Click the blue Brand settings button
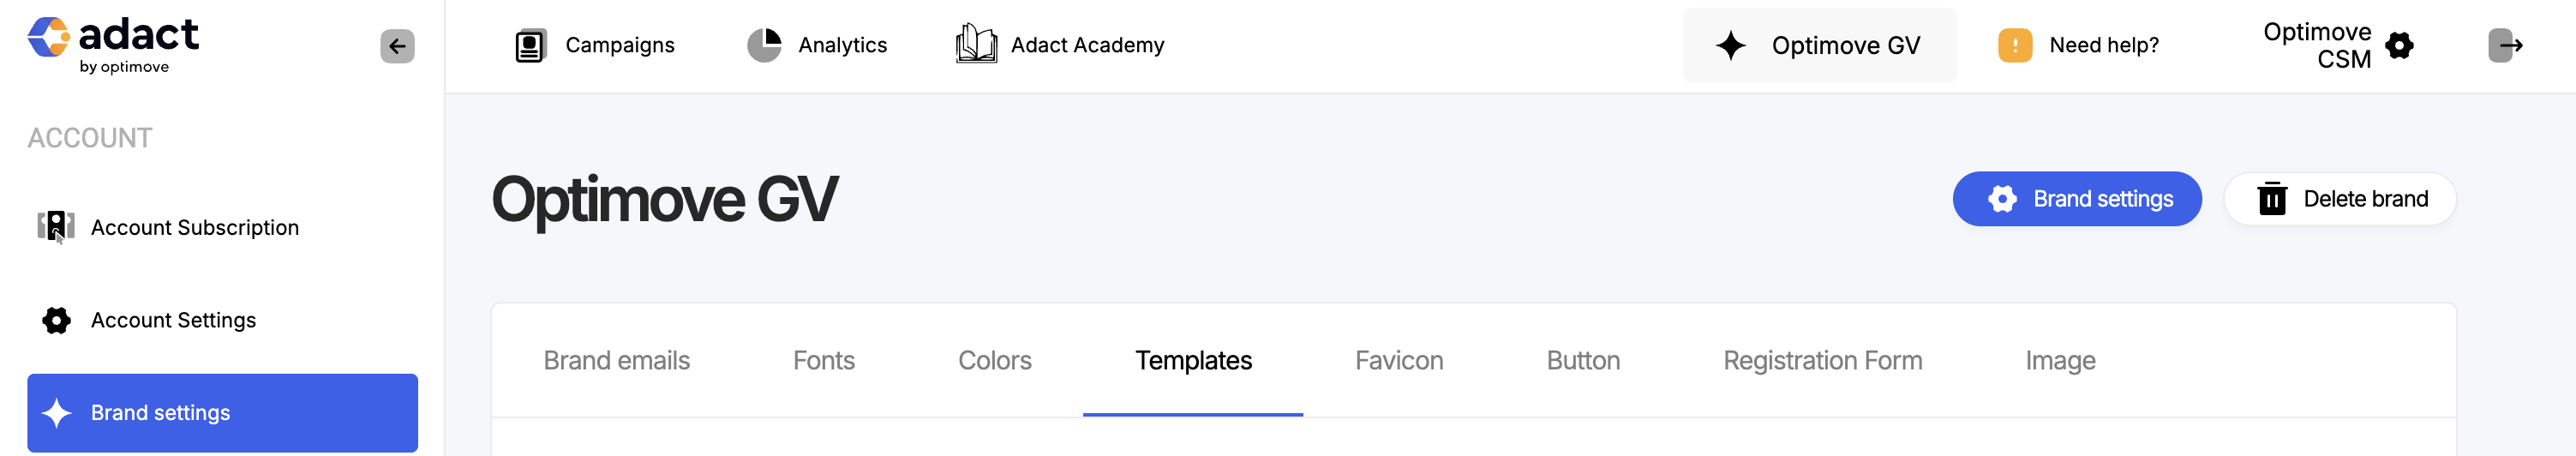The width and height of the screenshot is (2576, 456). point(2076,199)
